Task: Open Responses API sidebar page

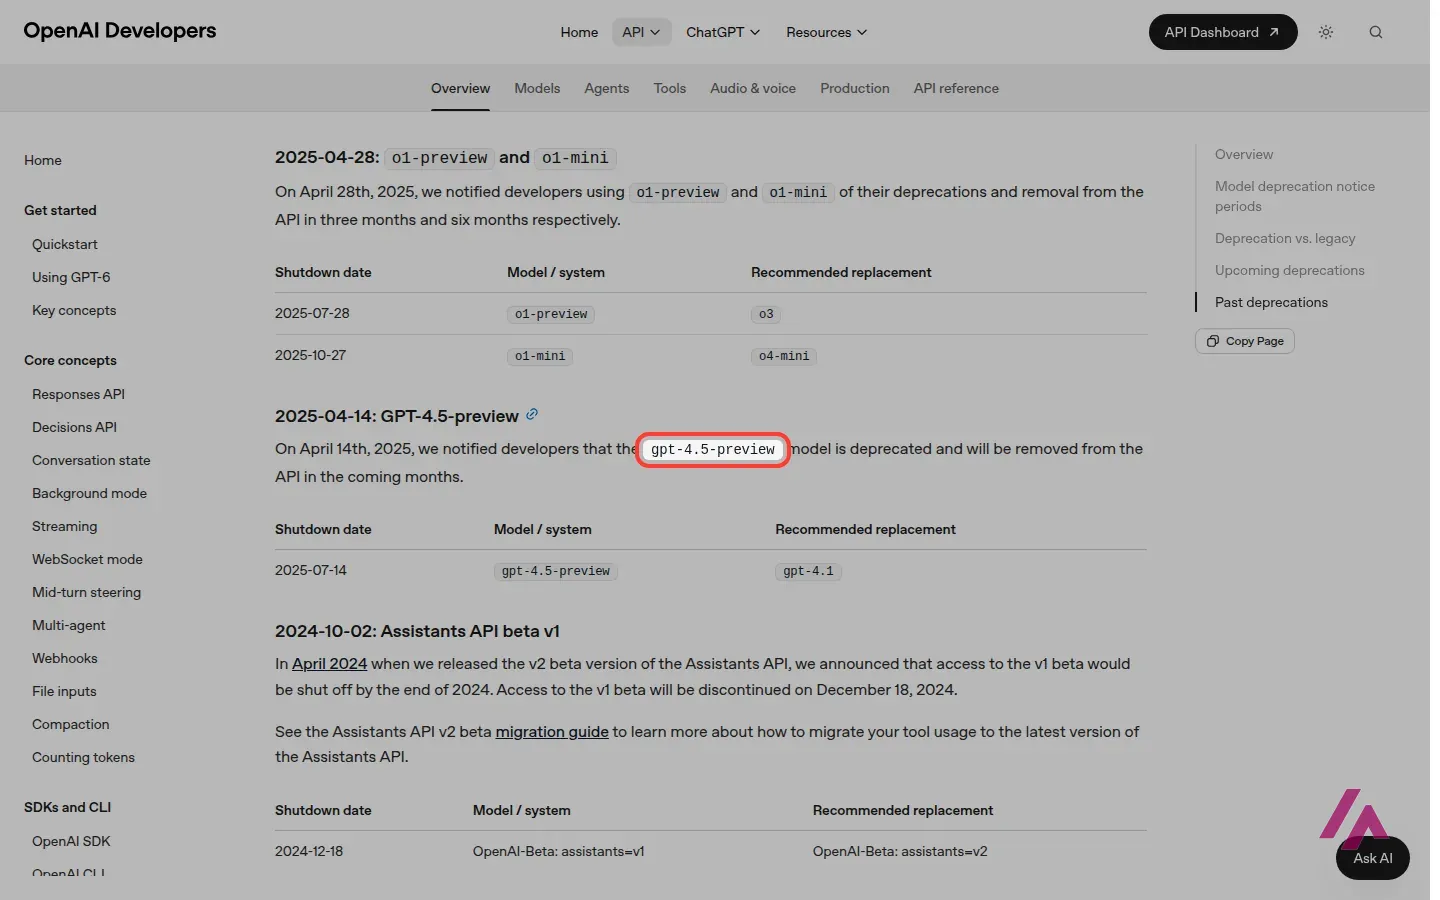Action: [x=78, y=394]
